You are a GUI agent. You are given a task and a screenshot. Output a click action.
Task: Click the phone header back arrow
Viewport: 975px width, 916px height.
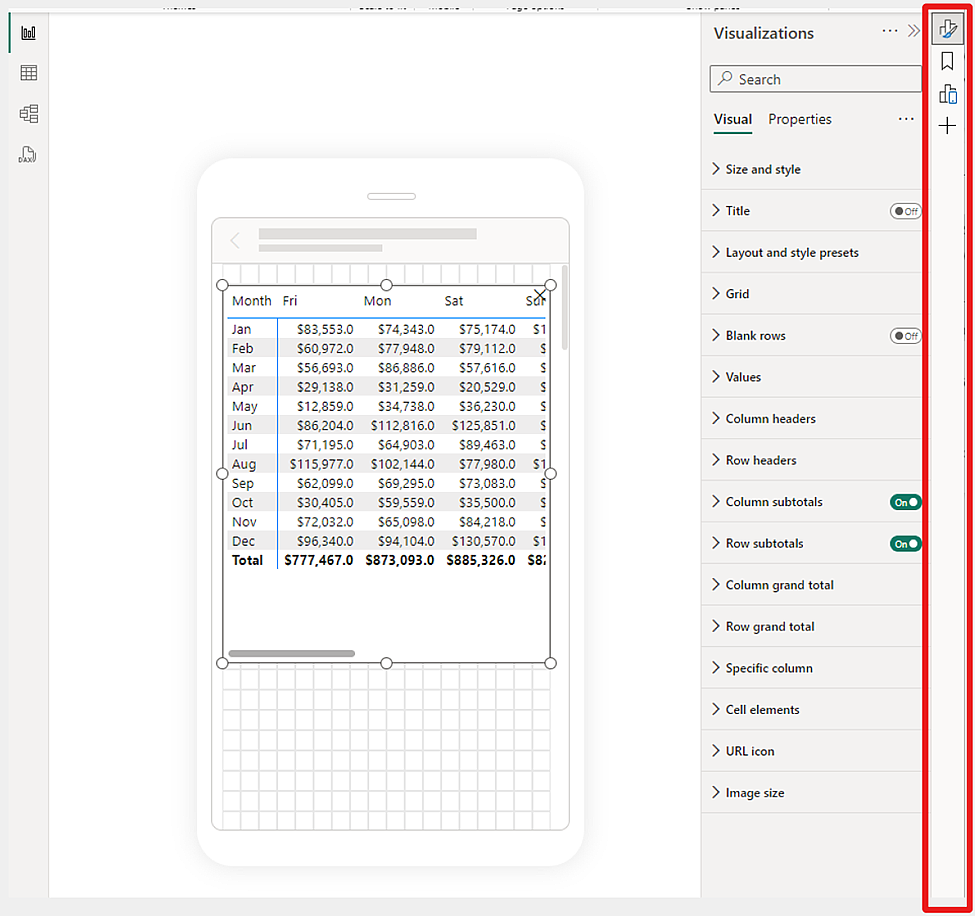click(x=235, y=241)
